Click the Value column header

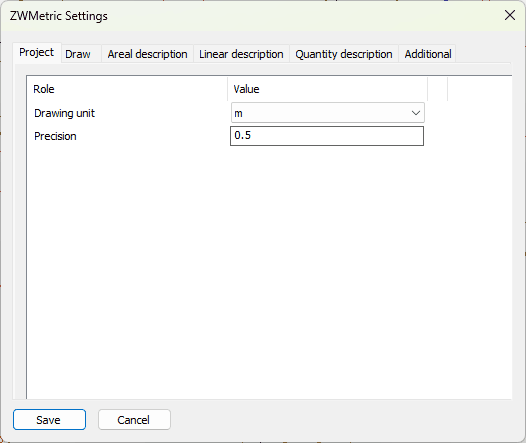tap(327, 89)
